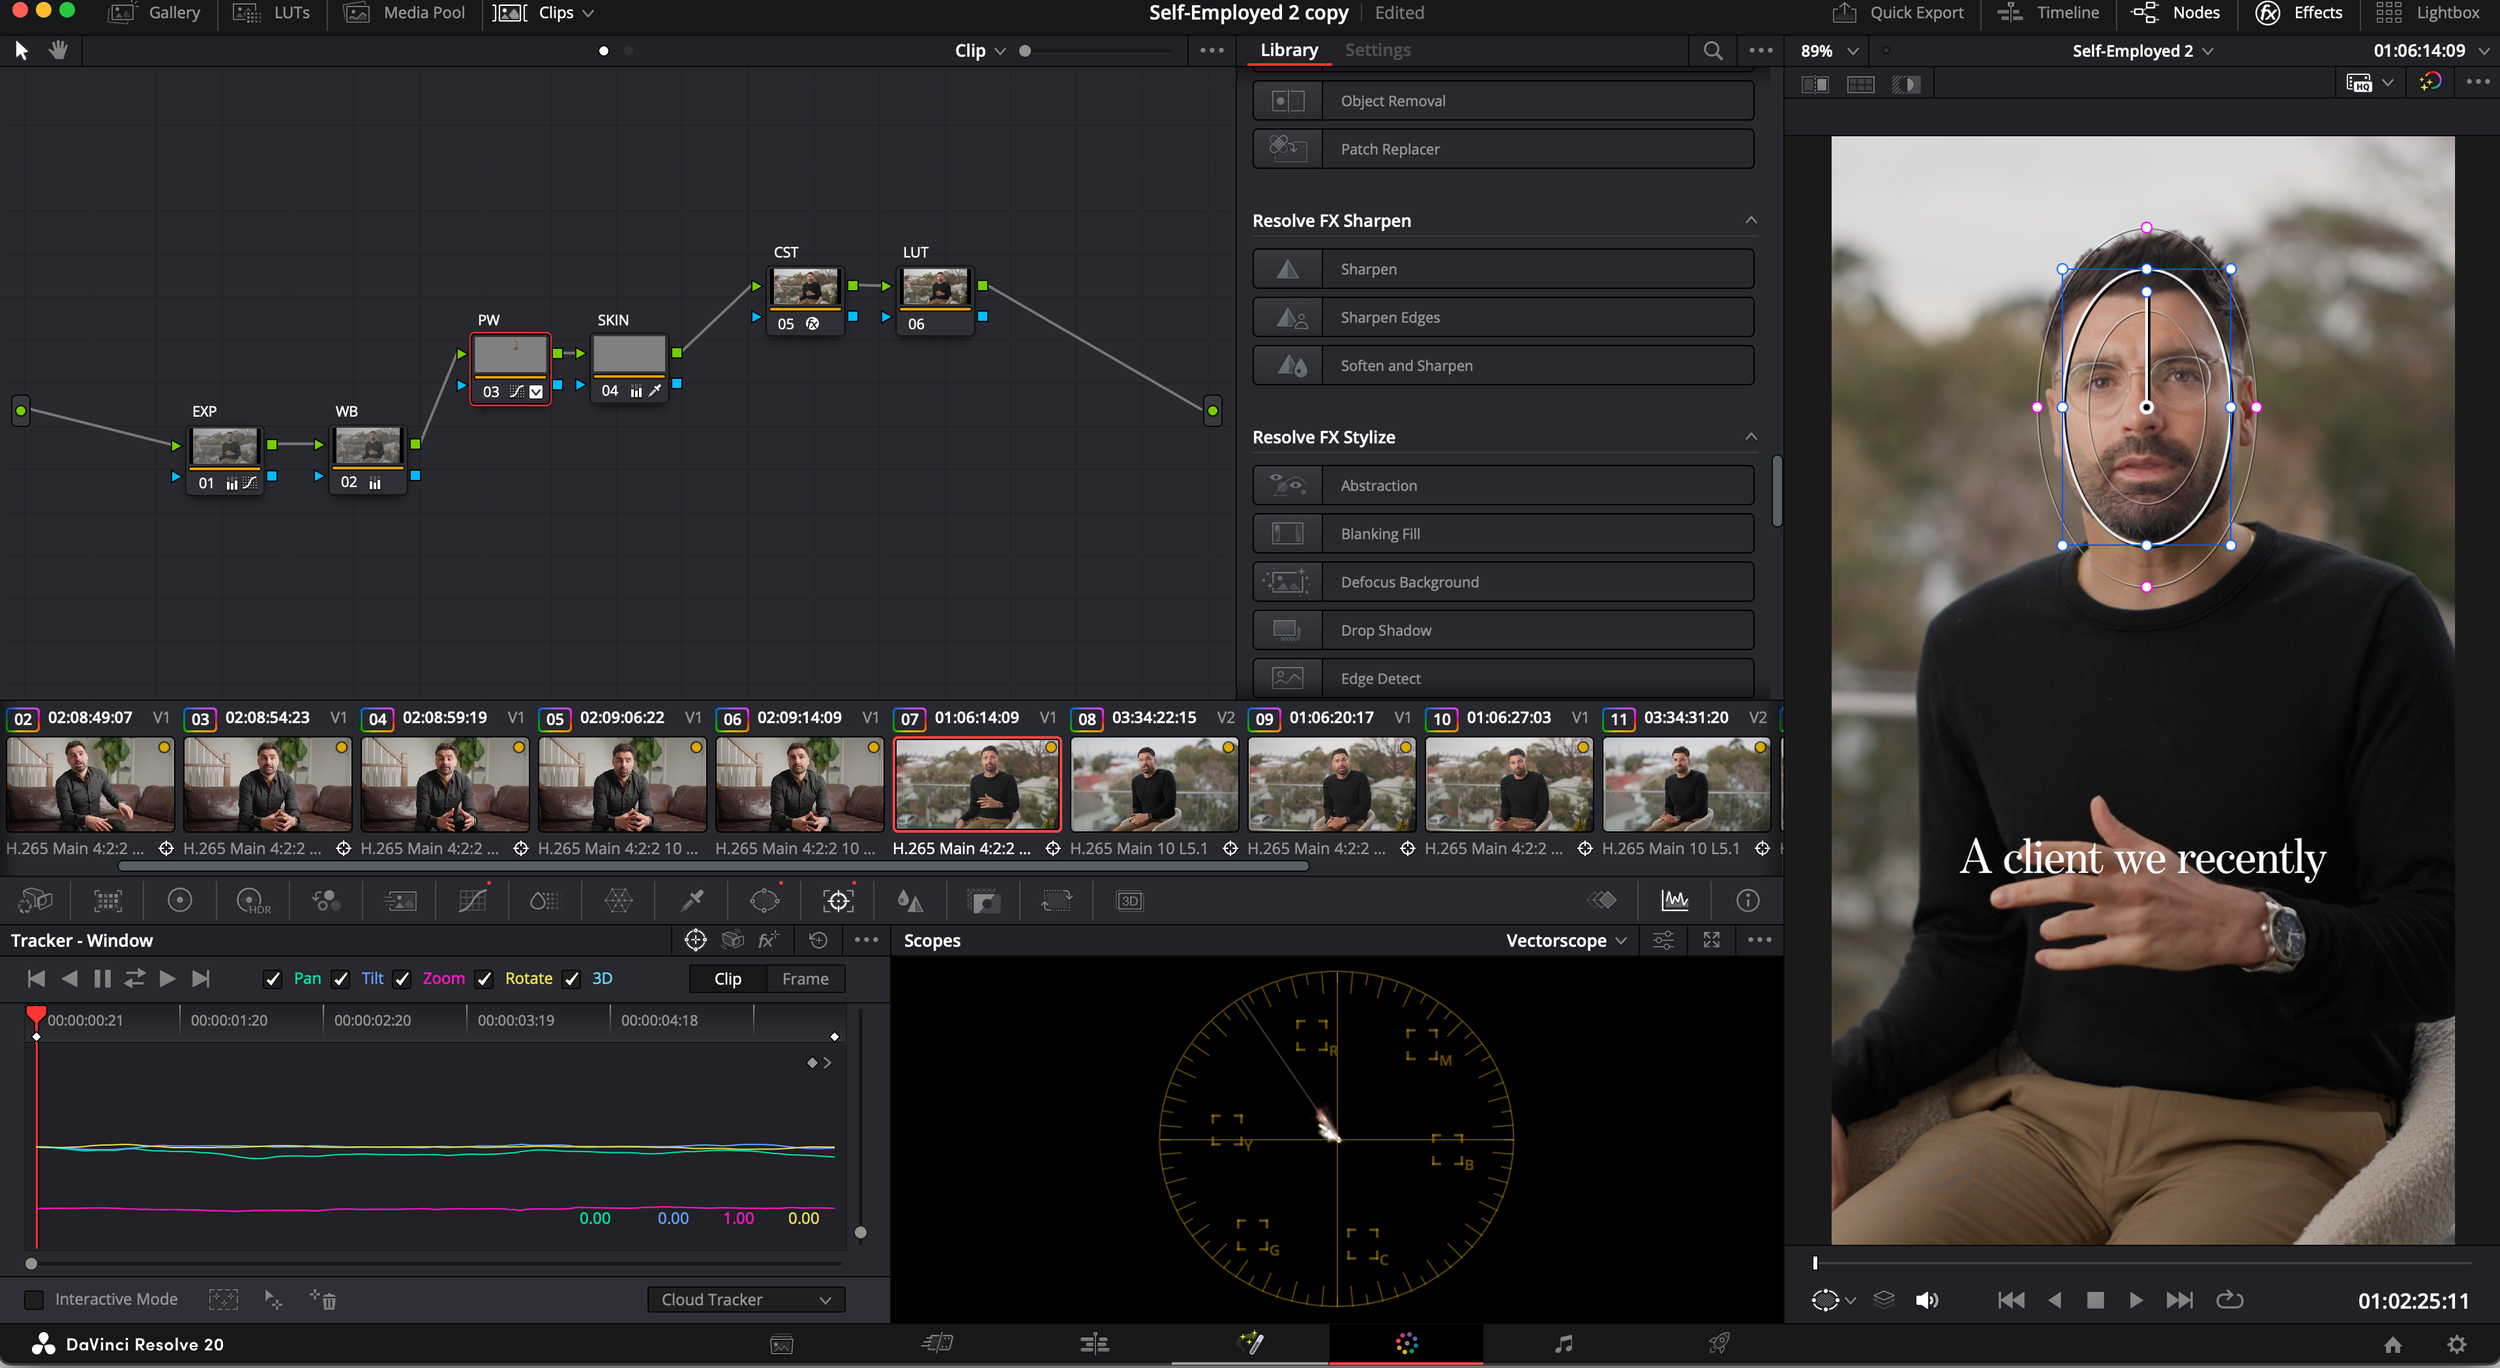This screenshot has width=2500, height=1368.
Task: Select clip 08 thumbnail in timeline
Action: (1154, 785)
